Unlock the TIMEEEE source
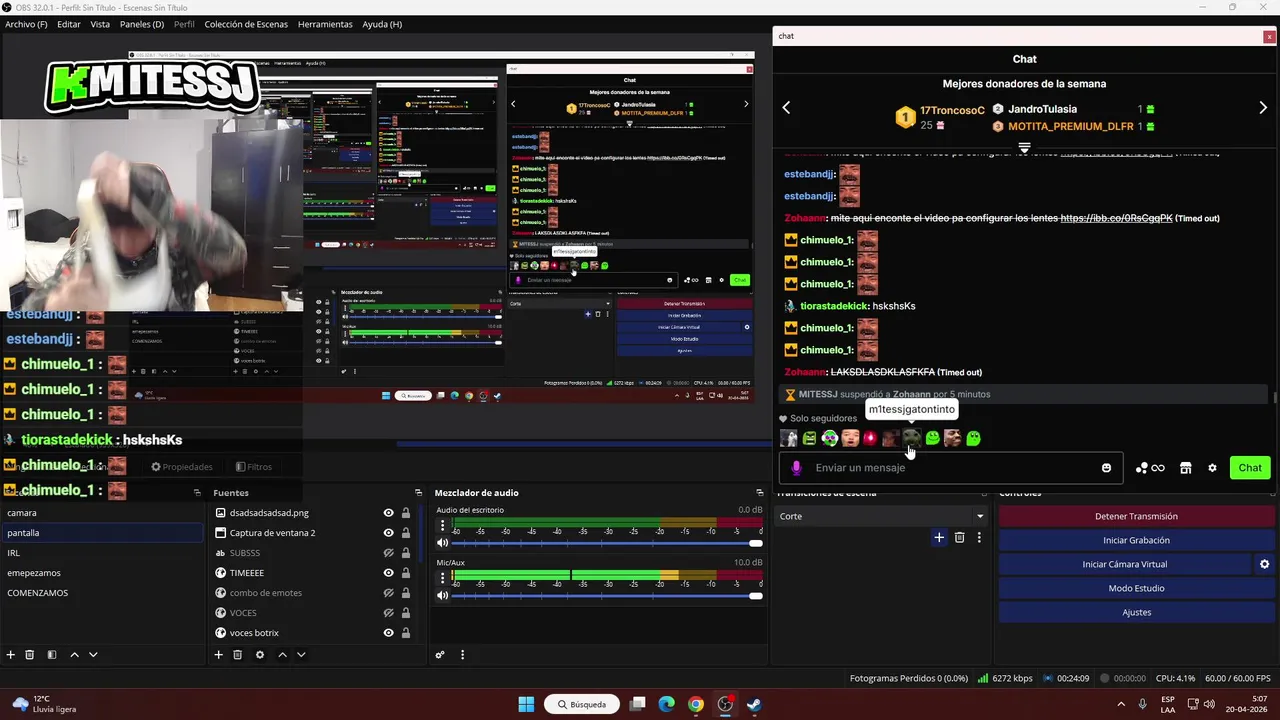 tap(405, 573)
